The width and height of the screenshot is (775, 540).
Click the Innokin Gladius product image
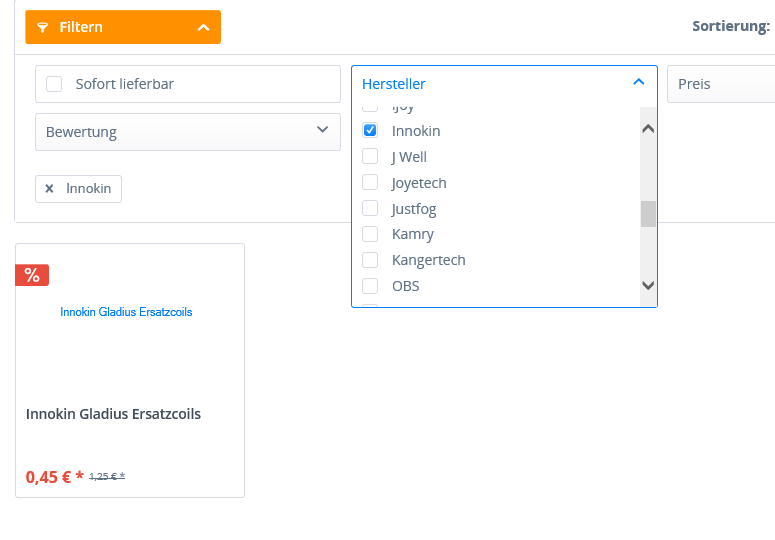point(127,312)
